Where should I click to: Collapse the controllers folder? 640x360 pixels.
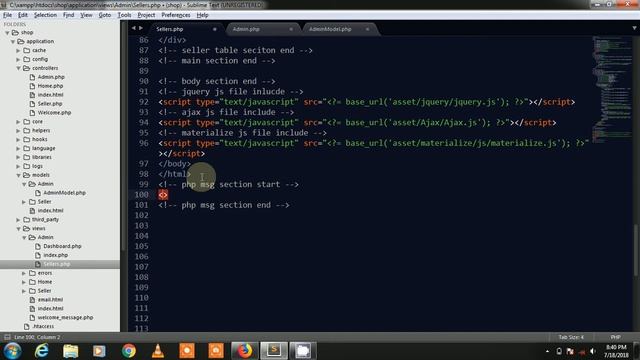pos(18,68)
